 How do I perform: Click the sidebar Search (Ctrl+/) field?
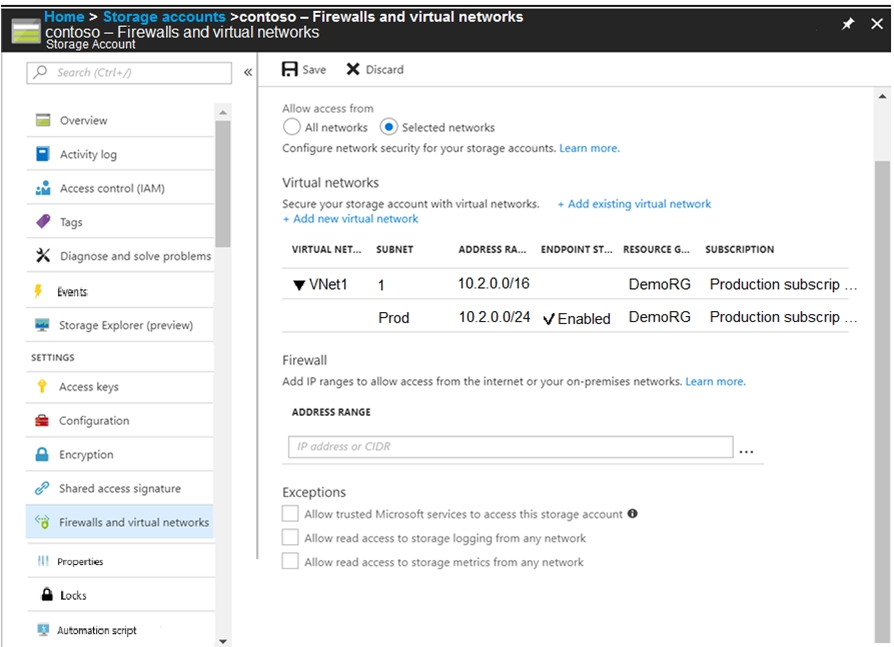pos(129,72)
